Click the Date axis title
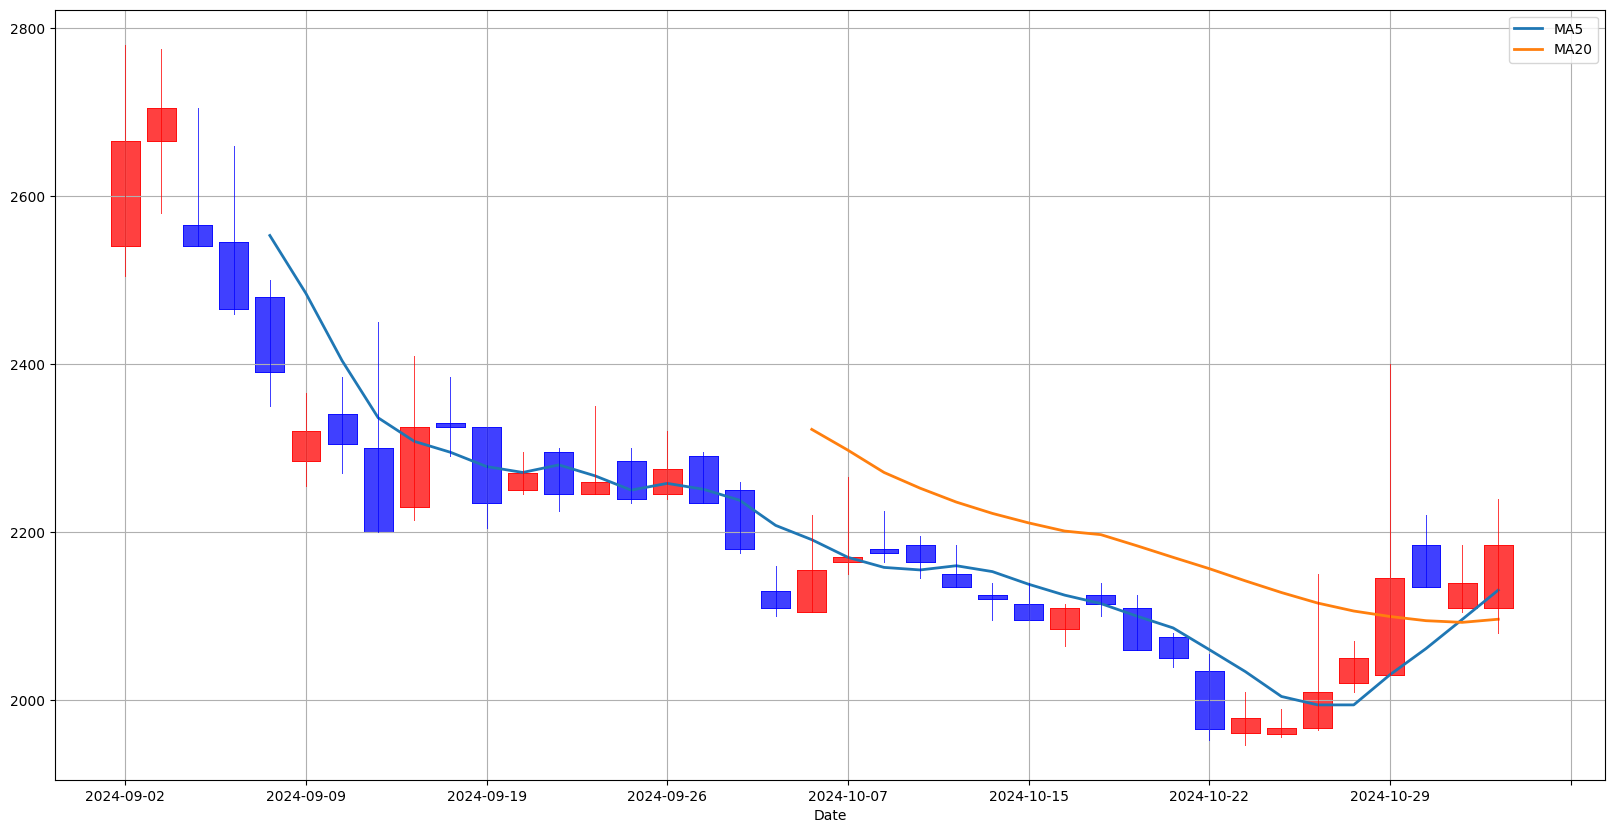Screen dimensions: 1614x833 pyautogui.click(x=830, y=815)
